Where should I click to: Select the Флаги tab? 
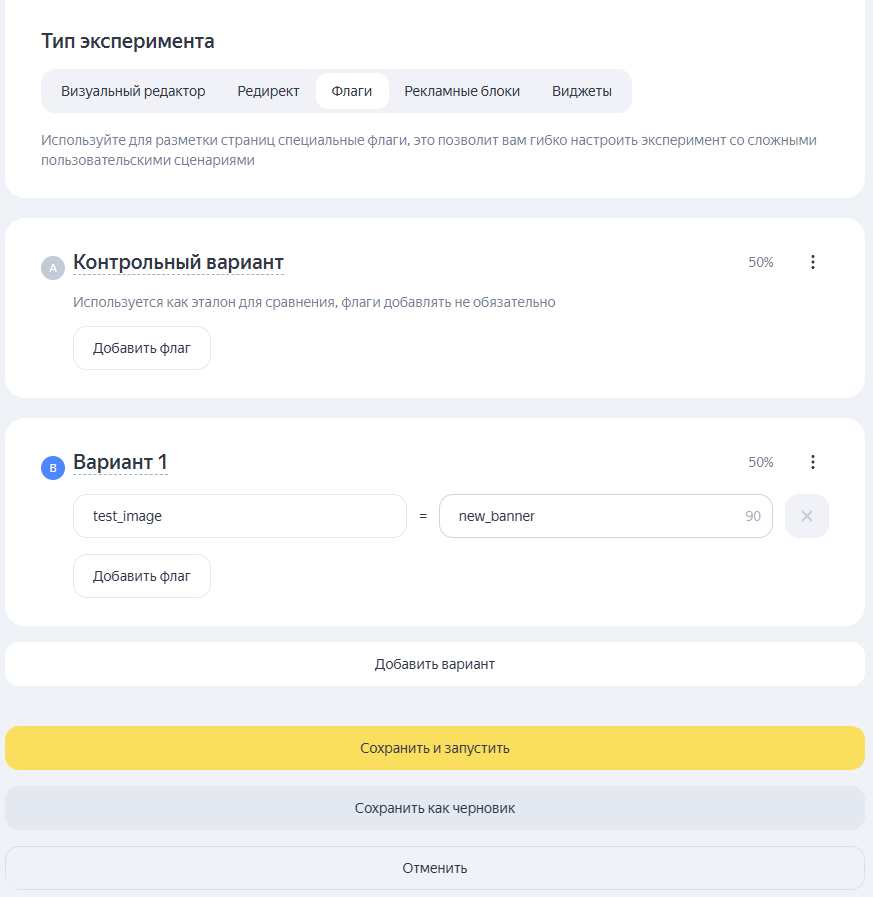(352, 91)
